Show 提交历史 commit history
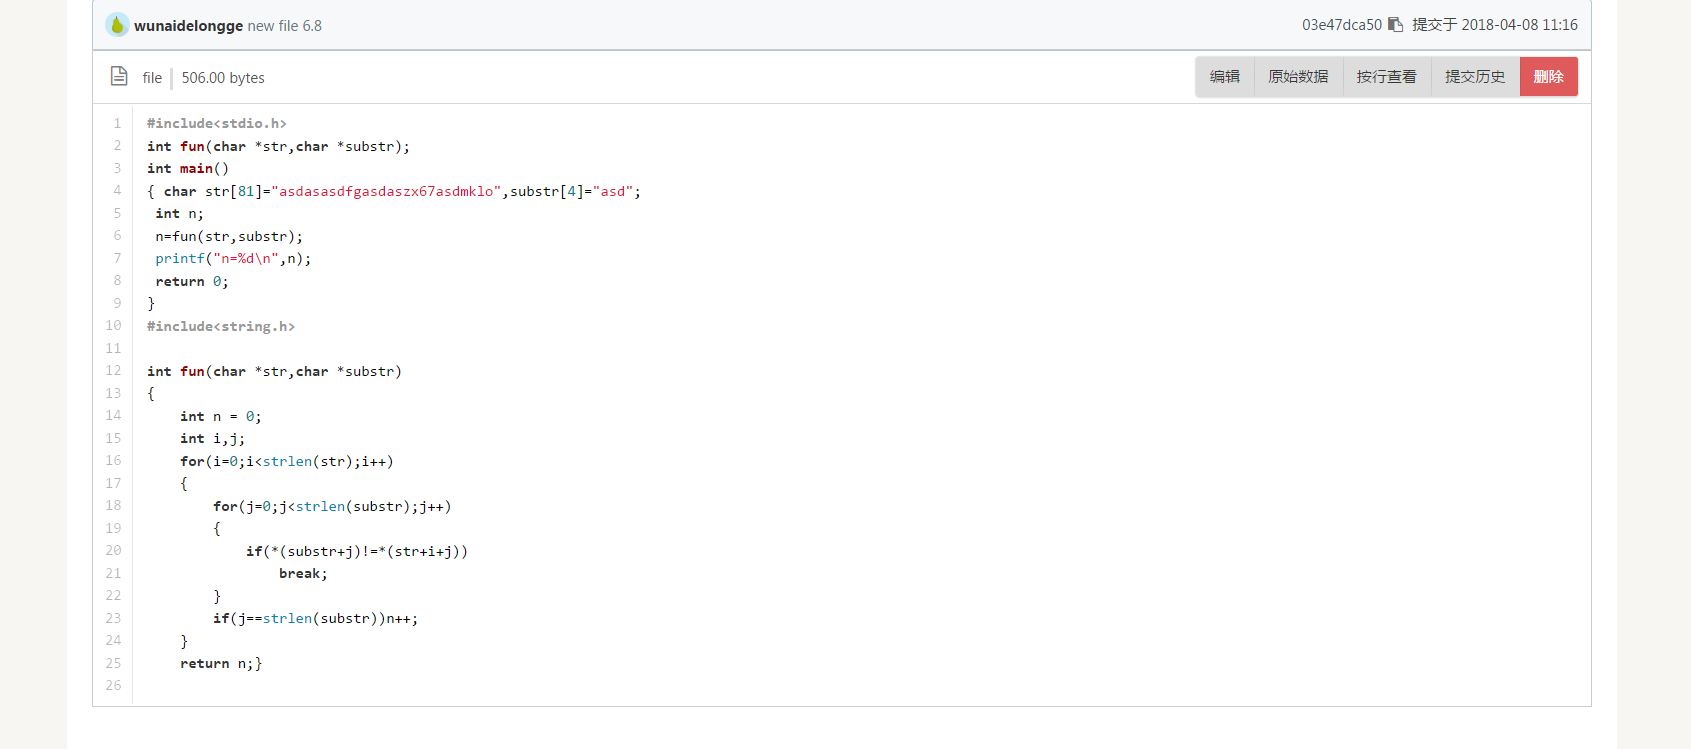Screen dimensions: 1691x749 (x=1475, y=77)
